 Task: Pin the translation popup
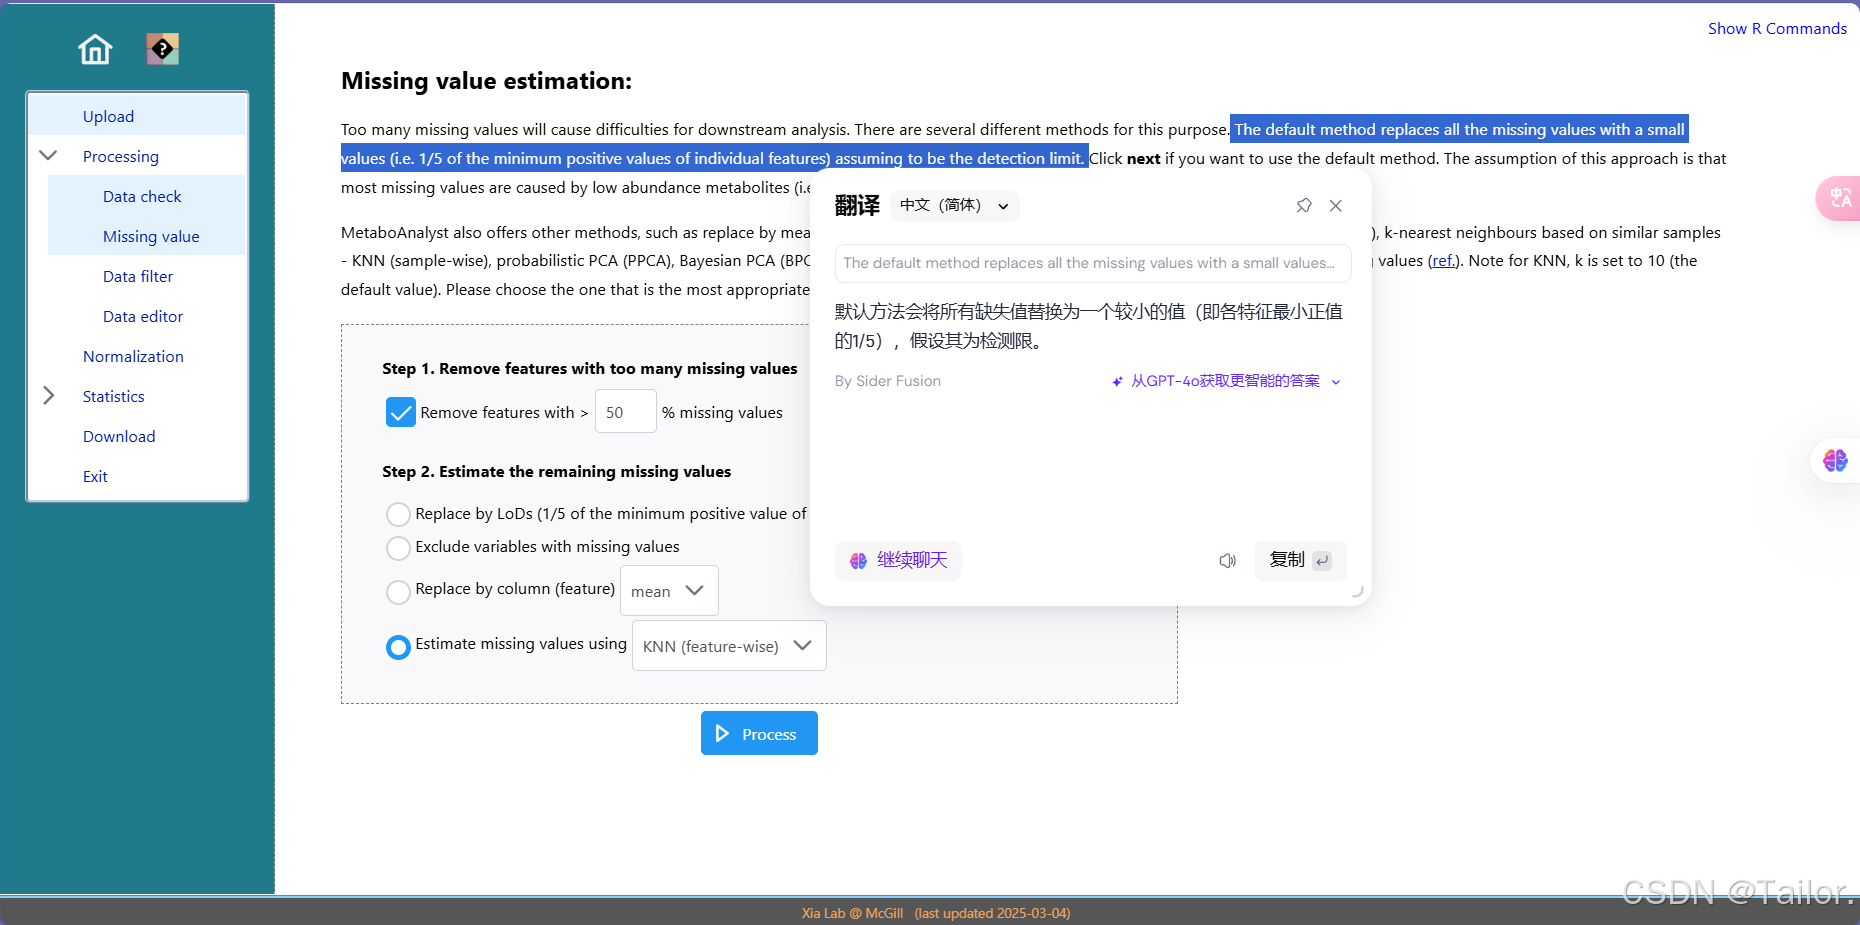click(x=1304, y=205)
